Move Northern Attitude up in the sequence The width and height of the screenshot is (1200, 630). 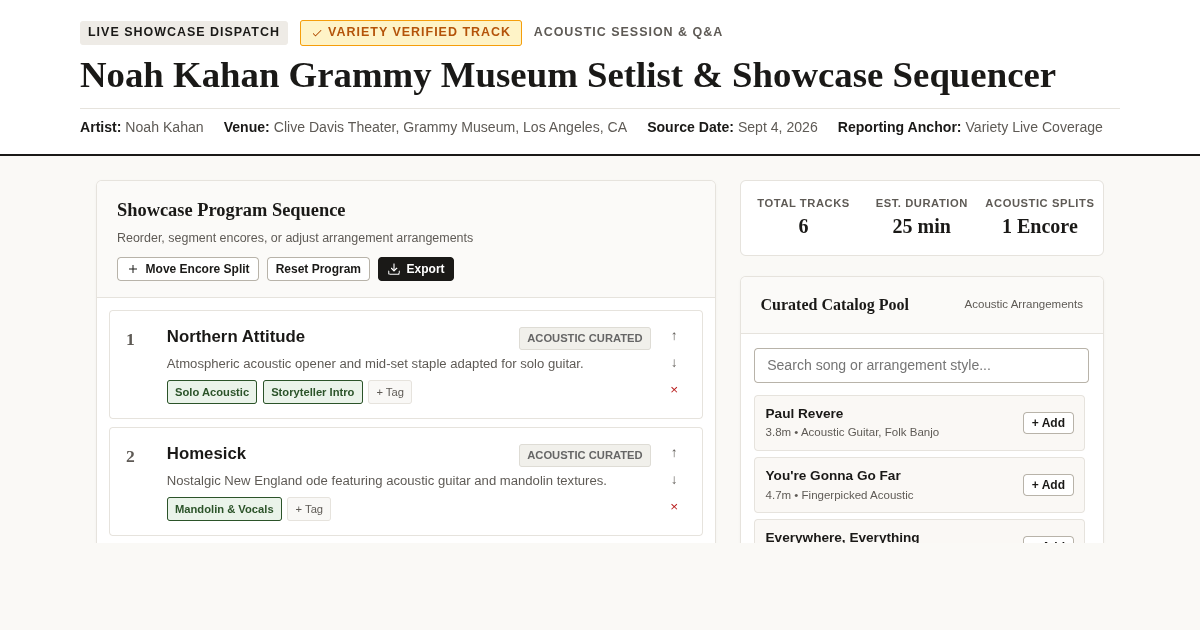coord(674,336)
